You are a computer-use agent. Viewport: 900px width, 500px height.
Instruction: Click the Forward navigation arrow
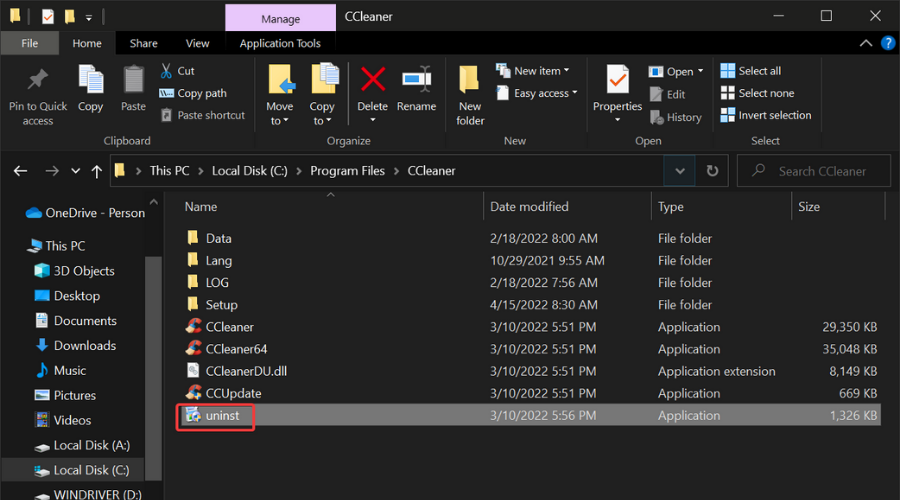[x=52, y=170]
